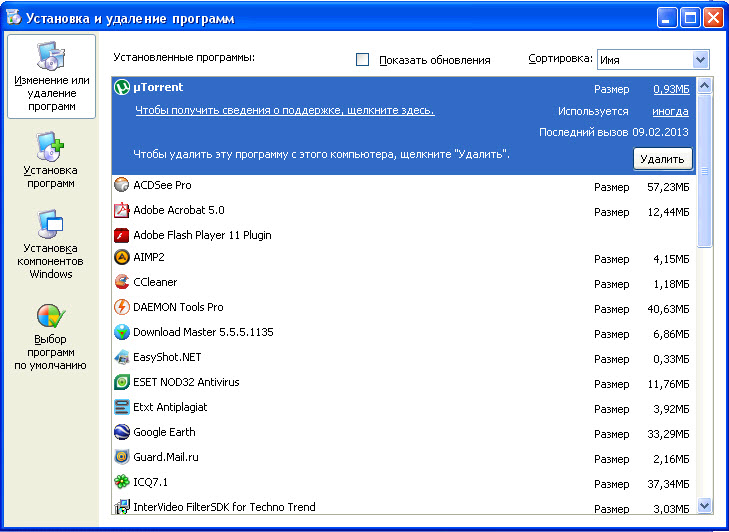Image resolution: width=729 pixels, height=532 pixels.
Task: Click the ICQ7.1 flower icon
Action: [x=121, y=482]
